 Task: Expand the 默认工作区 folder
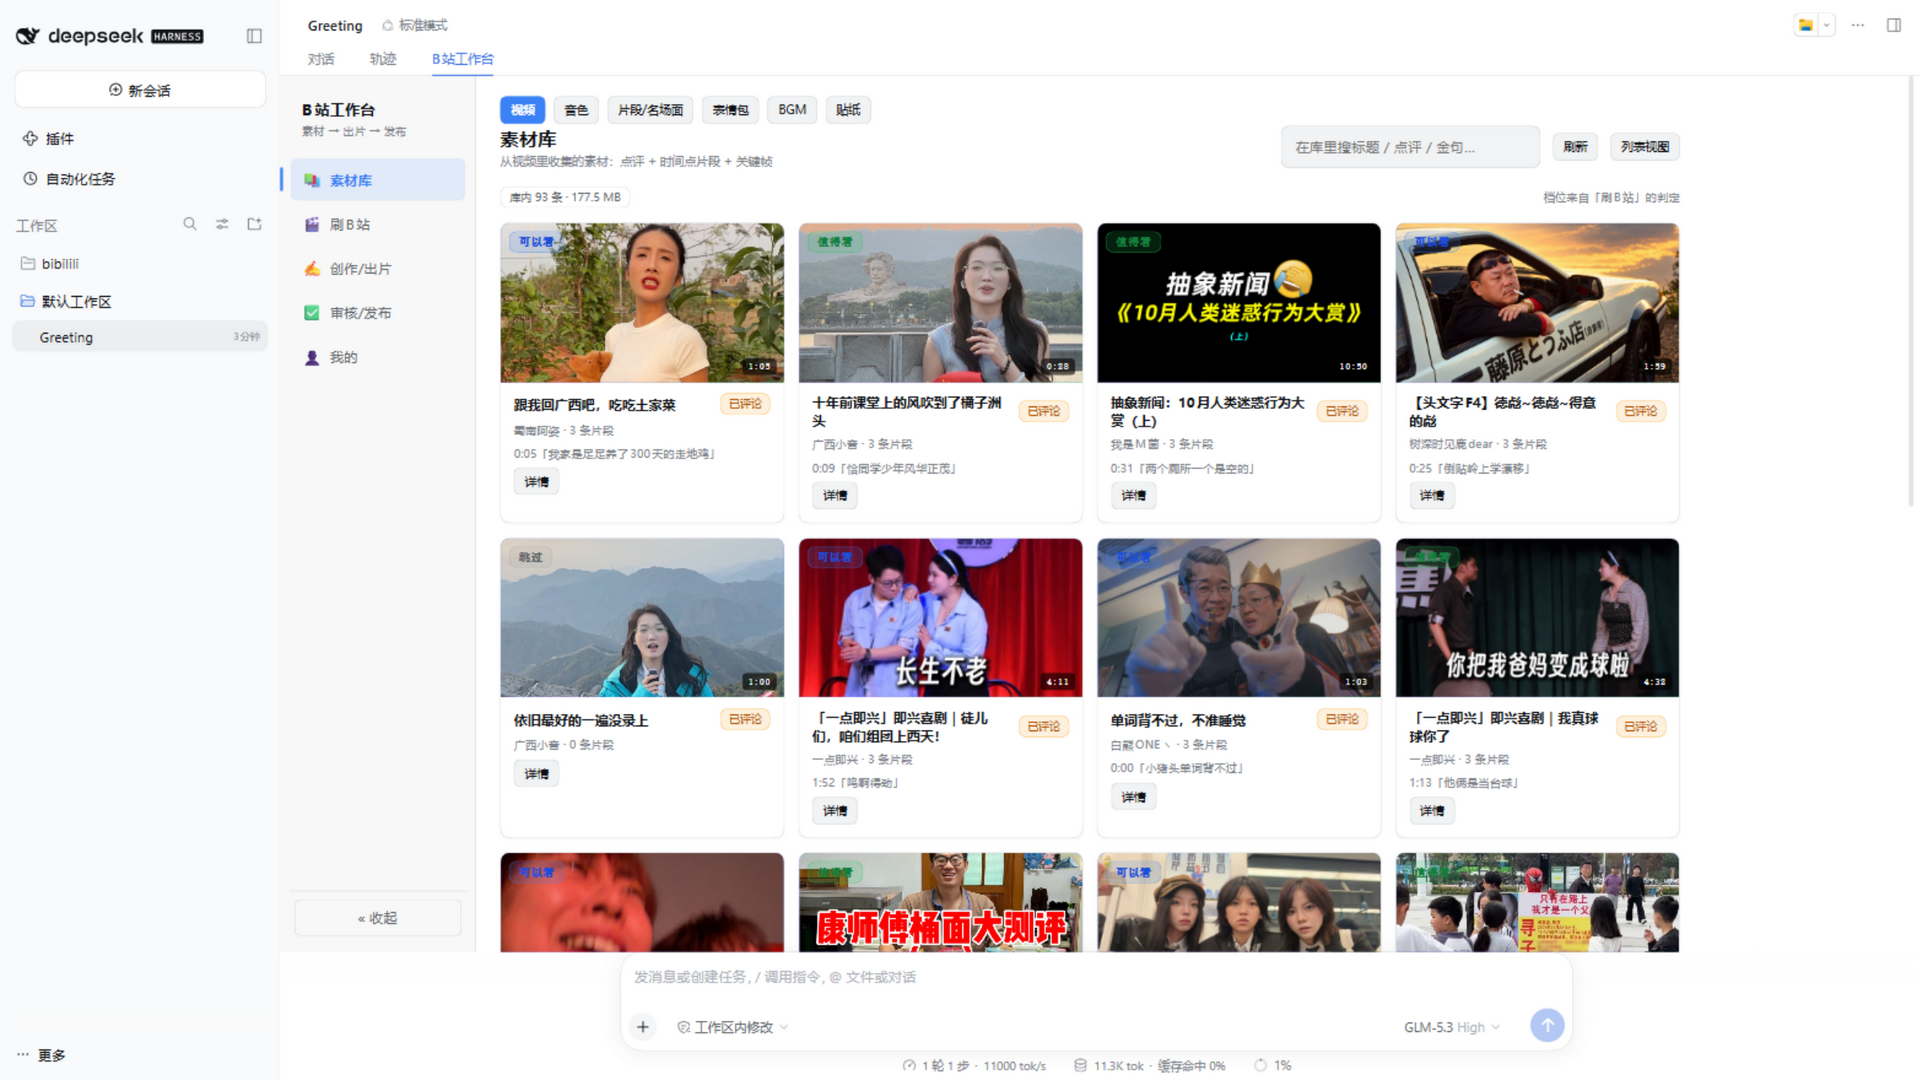pos(140,302)
